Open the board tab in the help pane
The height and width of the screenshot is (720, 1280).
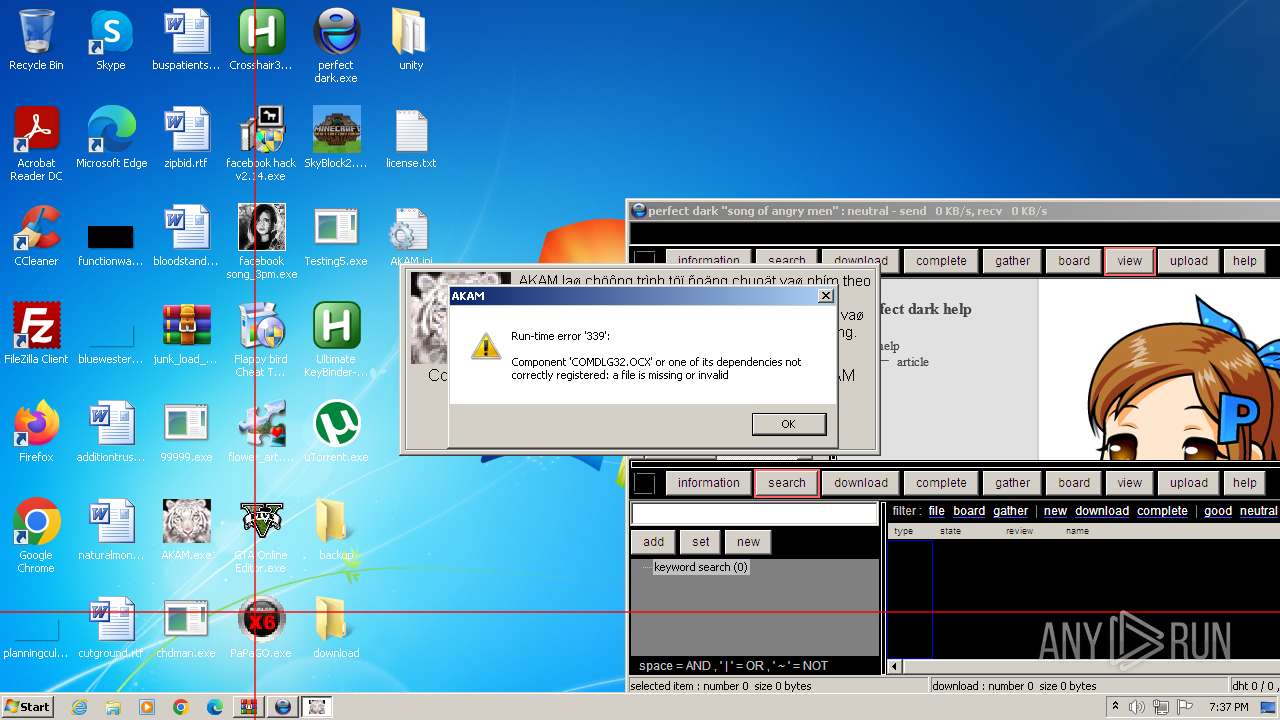click(1074, 261)
